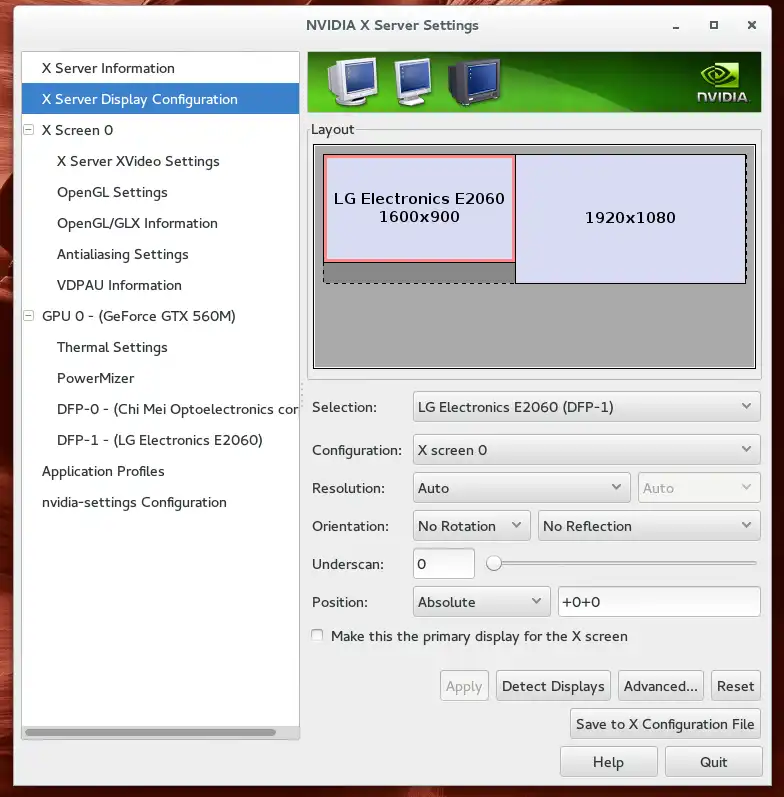
Task: Select the X Screen 0 tree row
Action: point(160,130)
